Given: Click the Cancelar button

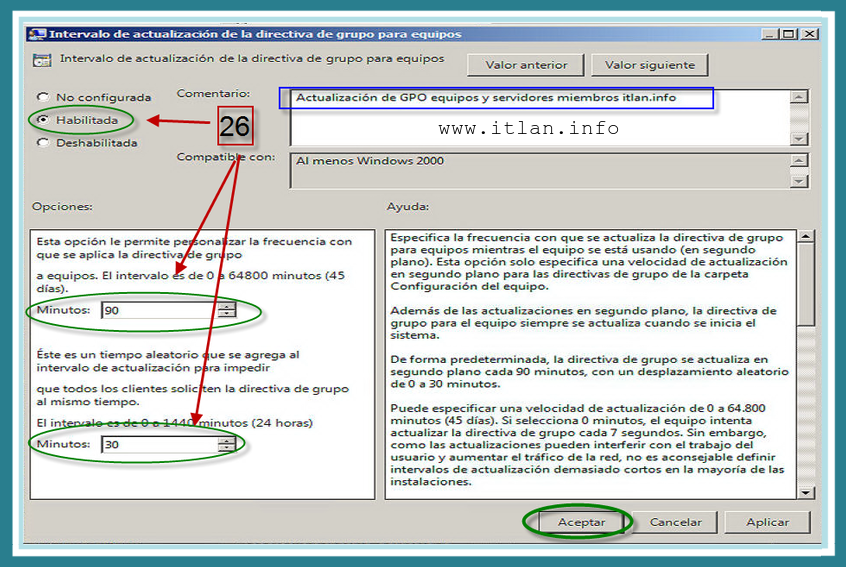Looking at the screenshot, I should coord(675,522).
